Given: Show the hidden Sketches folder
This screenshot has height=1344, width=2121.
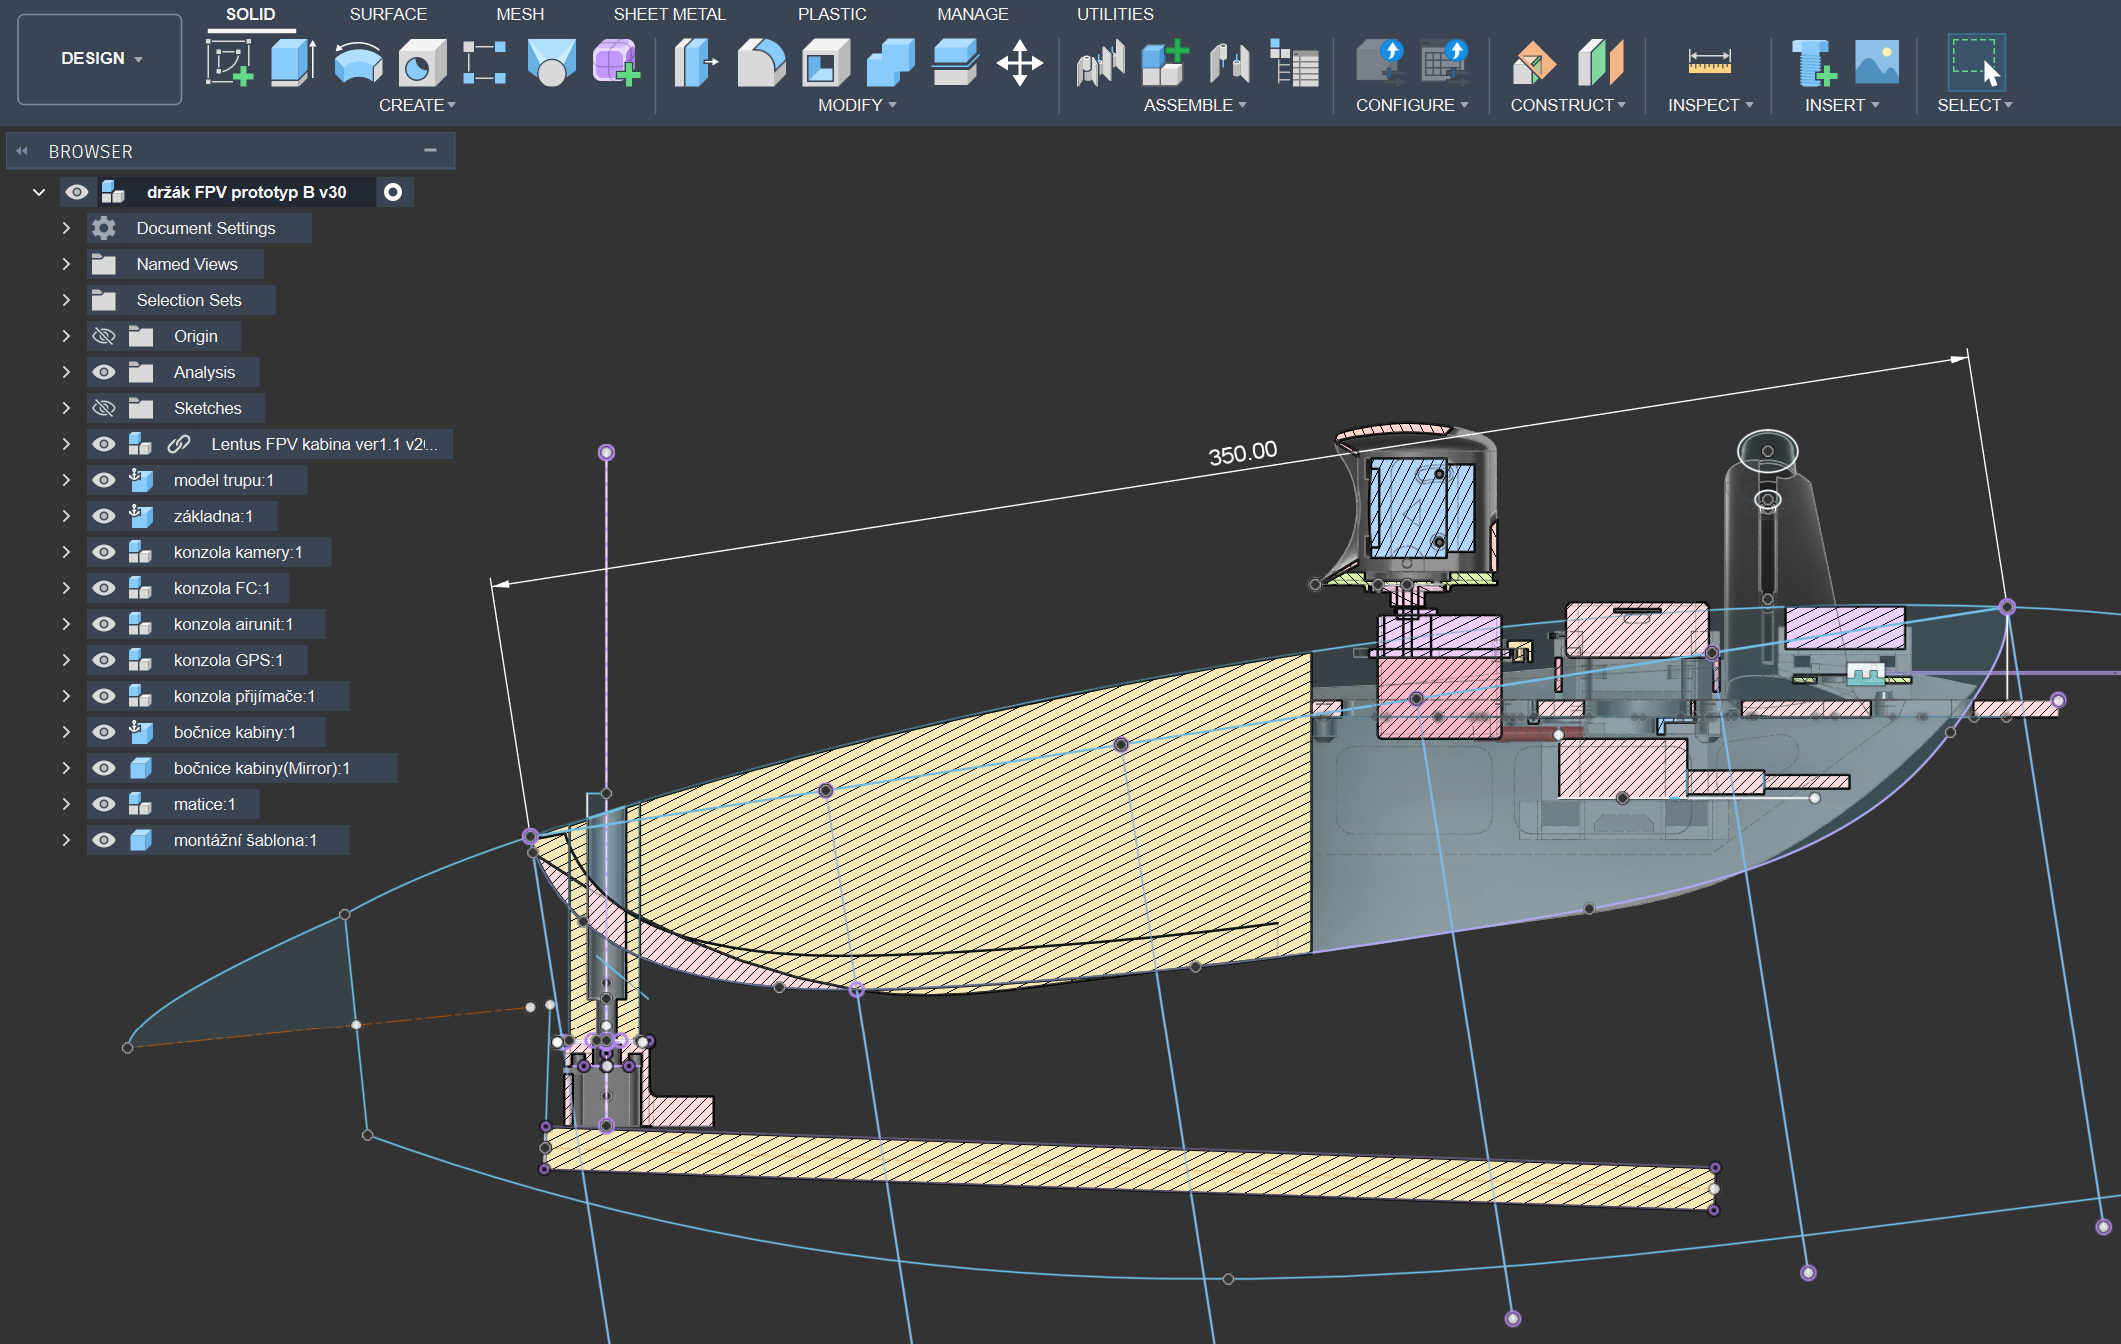Looking at the screenshot, I should click(104, 408).
